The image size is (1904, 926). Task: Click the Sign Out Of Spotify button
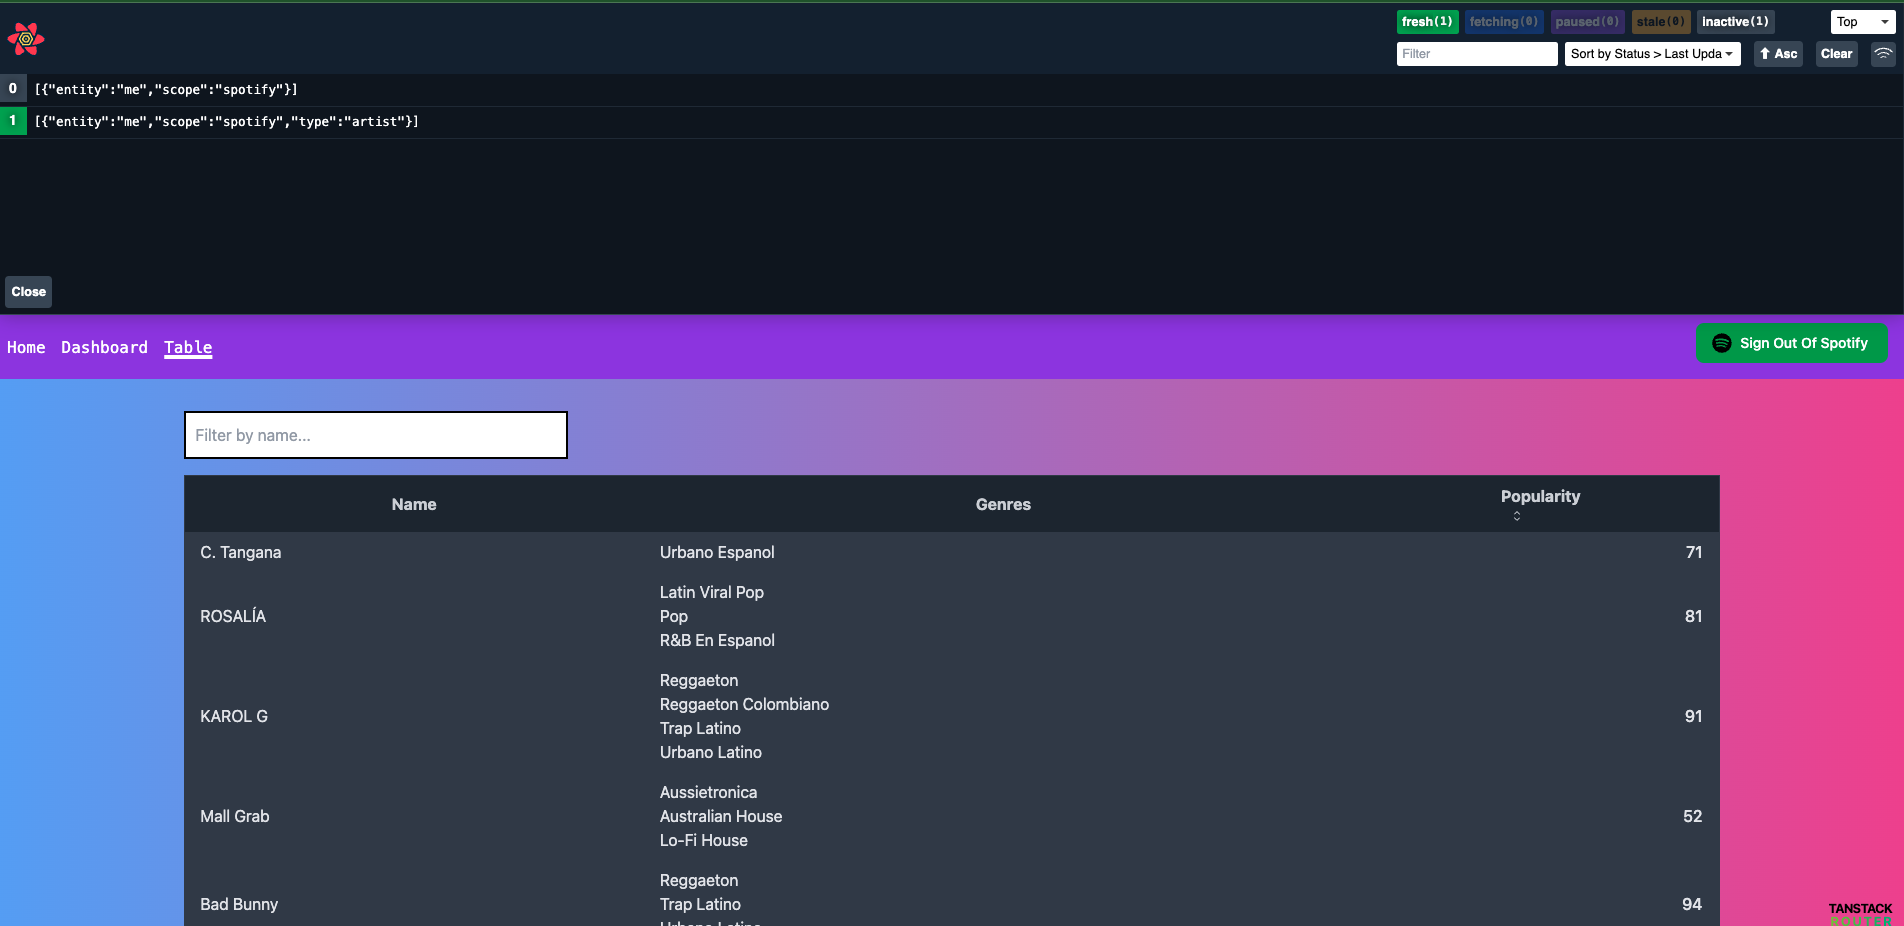[x=1791, y=343]
